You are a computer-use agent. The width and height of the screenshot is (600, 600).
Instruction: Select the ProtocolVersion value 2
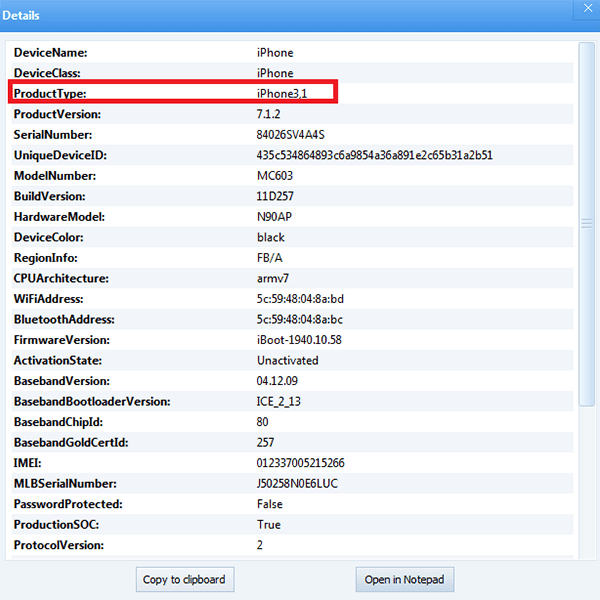click(x=260, y=545)
